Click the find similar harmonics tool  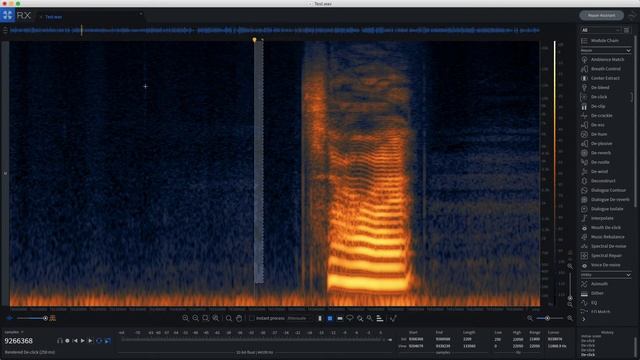(380, 318)
